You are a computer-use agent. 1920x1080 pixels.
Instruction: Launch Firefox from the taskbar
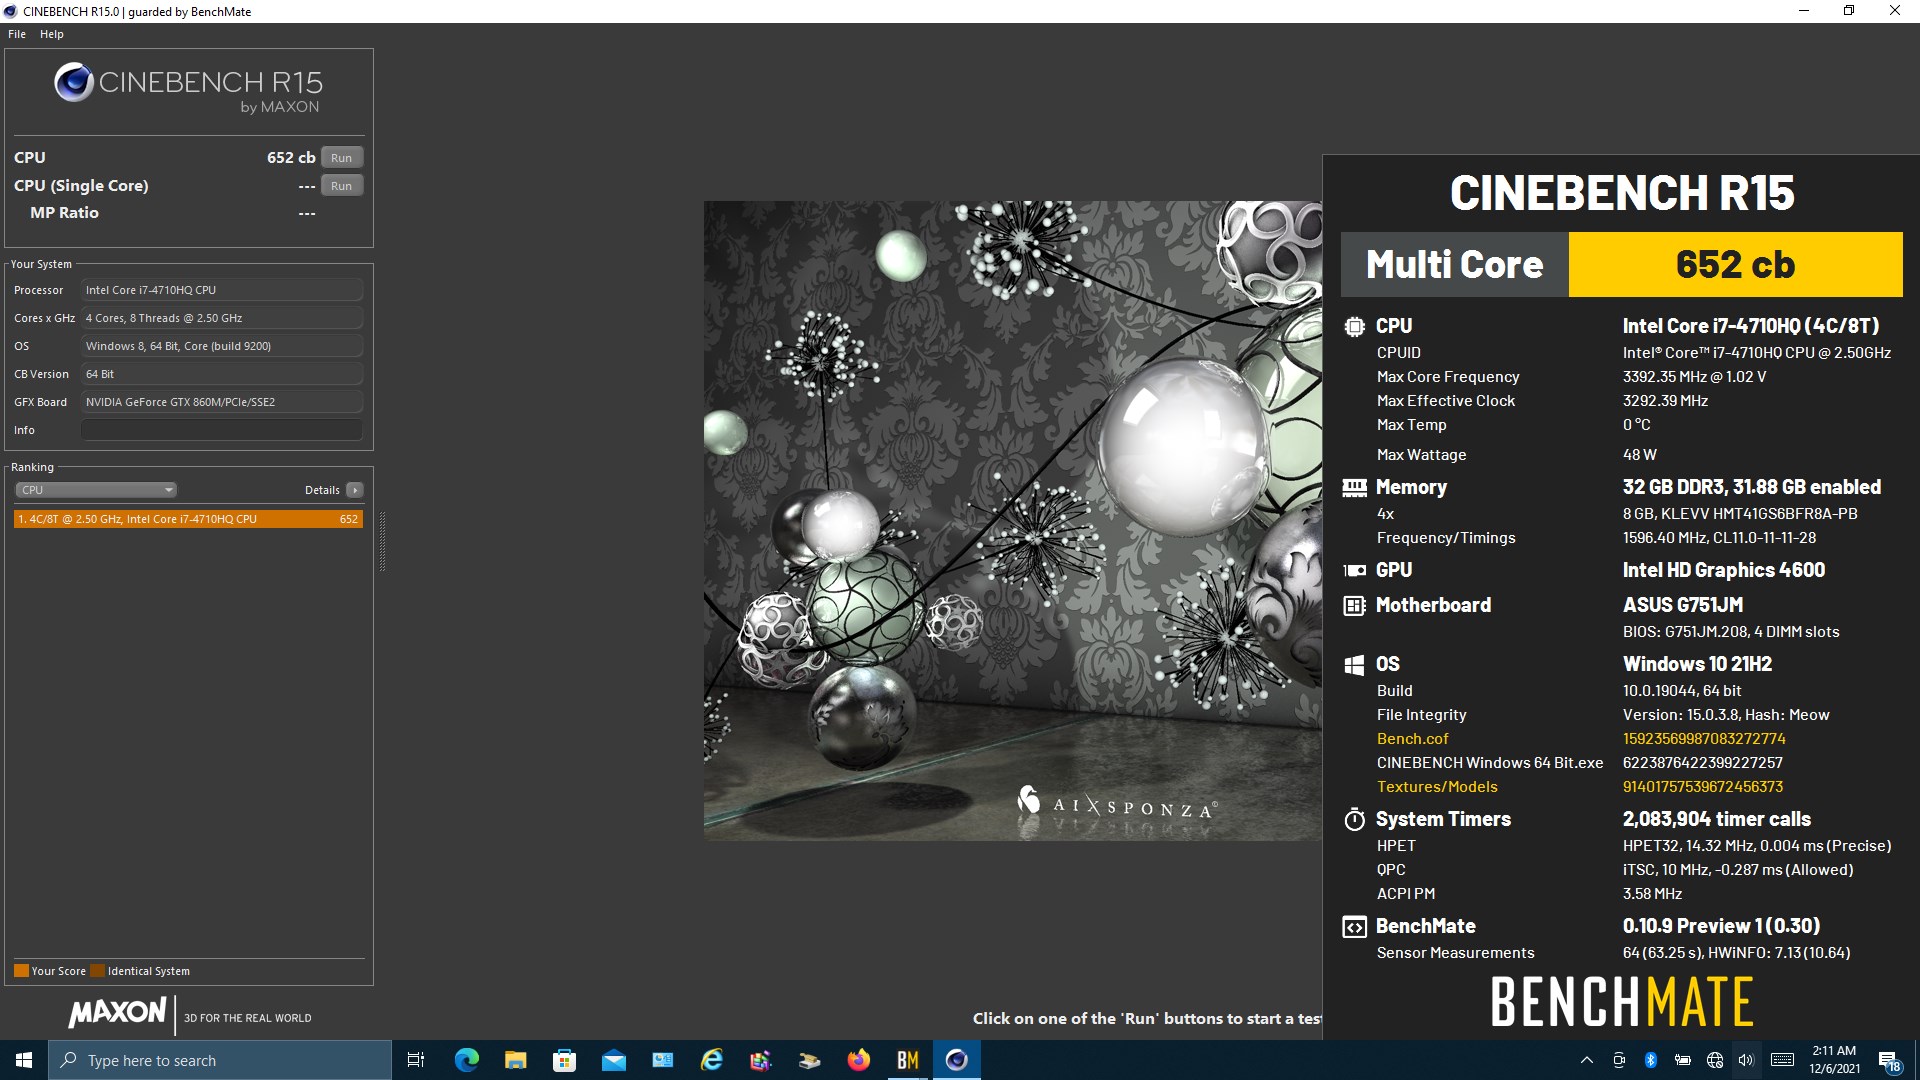(x=859, y=1060)
